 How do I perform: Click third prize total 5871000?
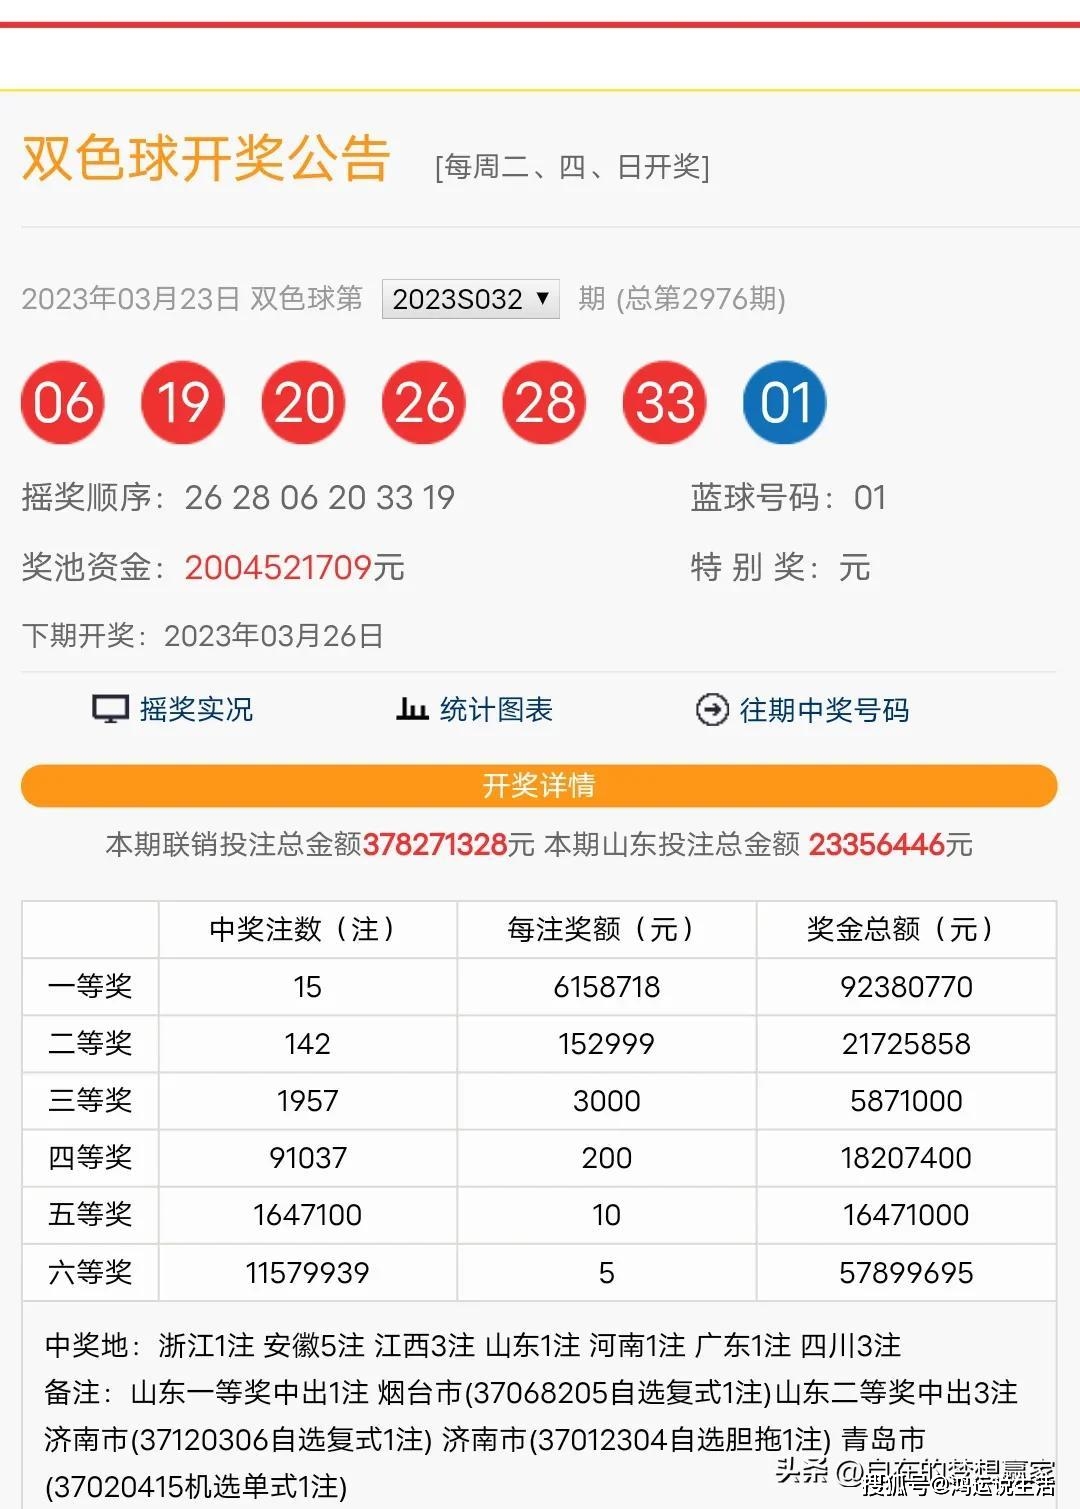tap(906, 1101)
